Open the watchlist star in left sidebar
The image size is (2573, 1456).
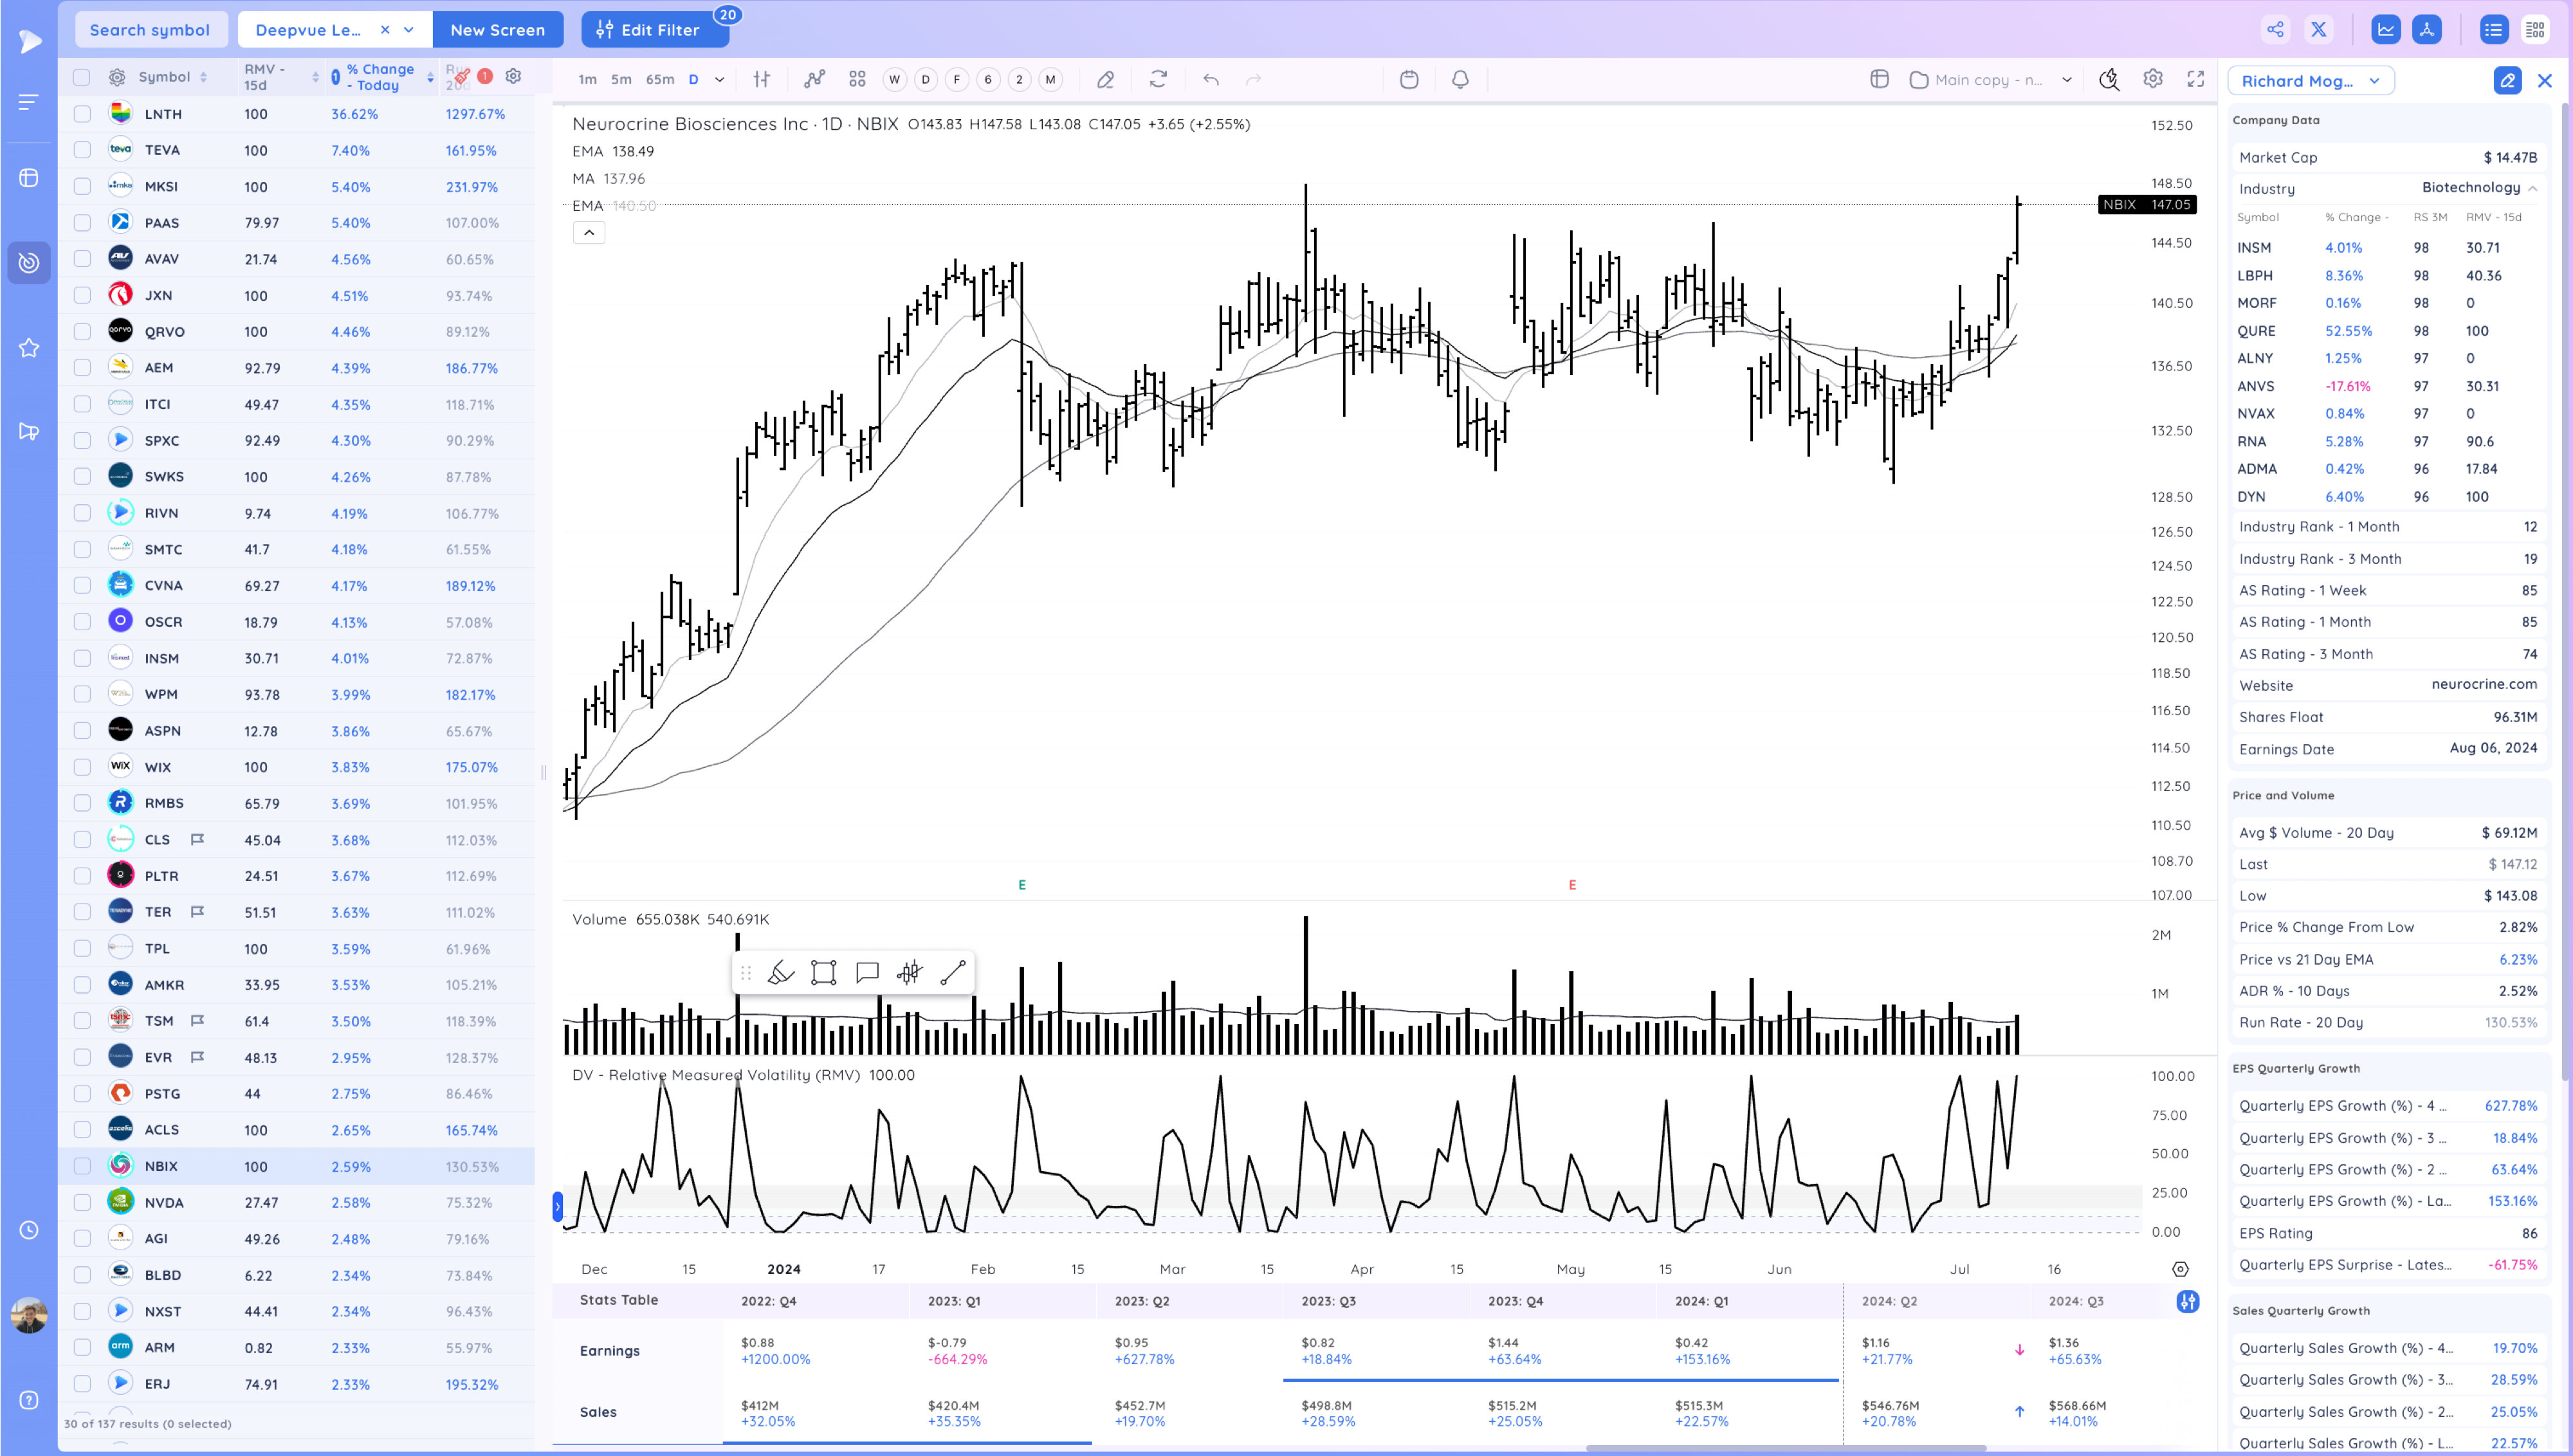point(29,348)
